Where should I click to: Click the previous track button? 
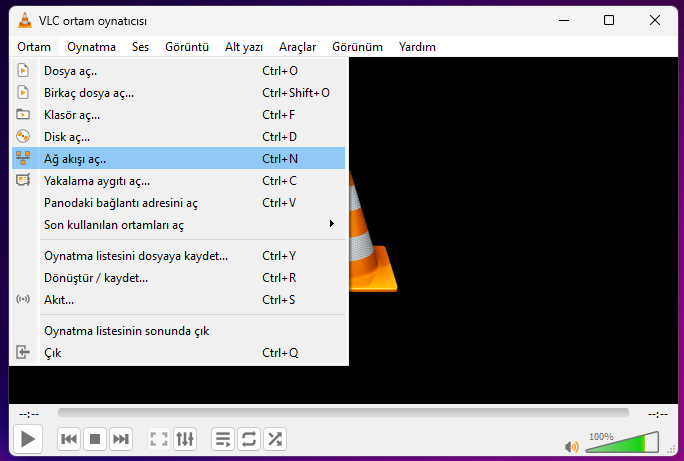(x=69, y=439)
